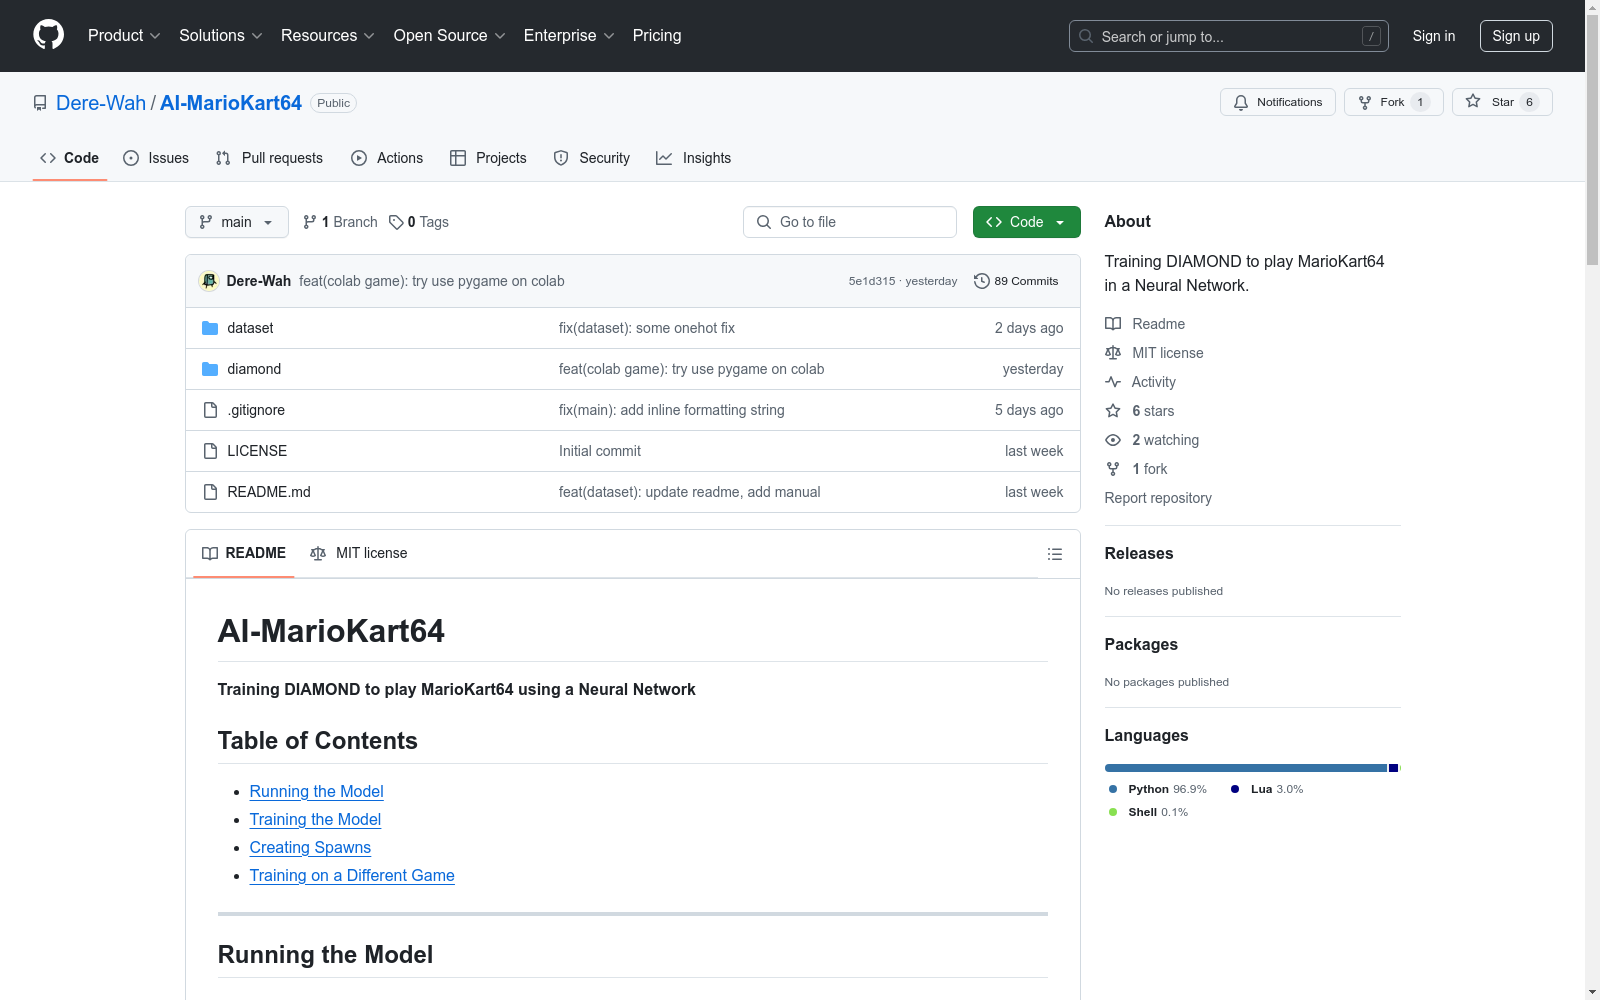Click the Pull requests icon

223,158
